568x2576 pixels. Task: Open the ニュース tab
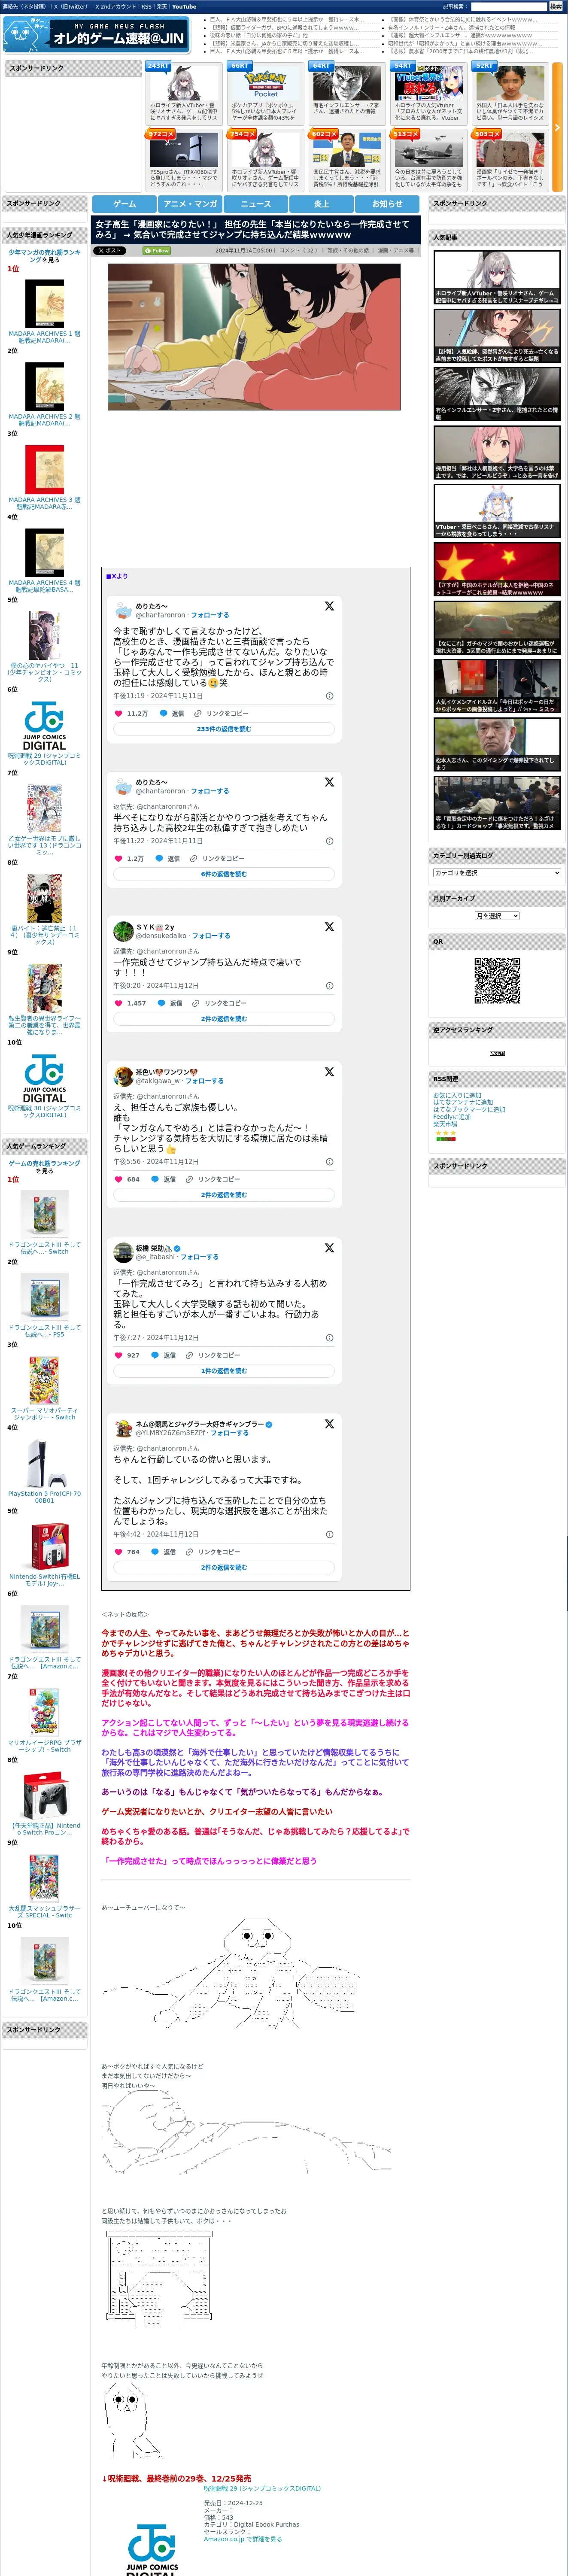tap(256, 204)
